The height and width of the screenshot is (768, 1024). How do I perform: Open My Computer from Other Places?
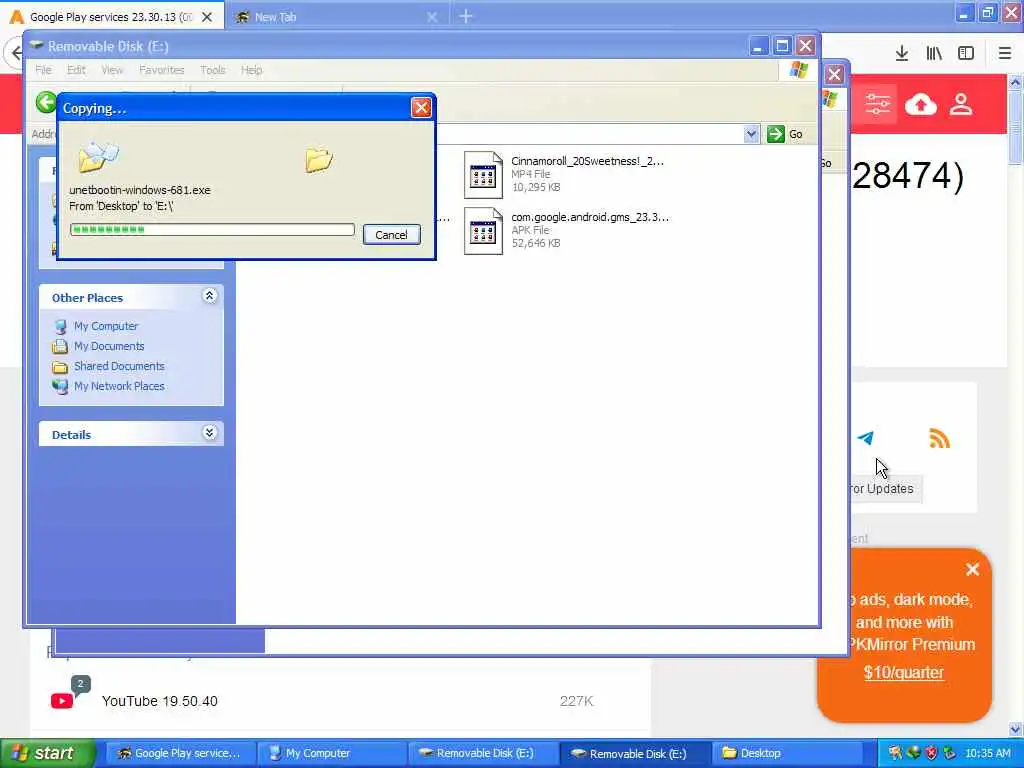[x=106, y=326]
